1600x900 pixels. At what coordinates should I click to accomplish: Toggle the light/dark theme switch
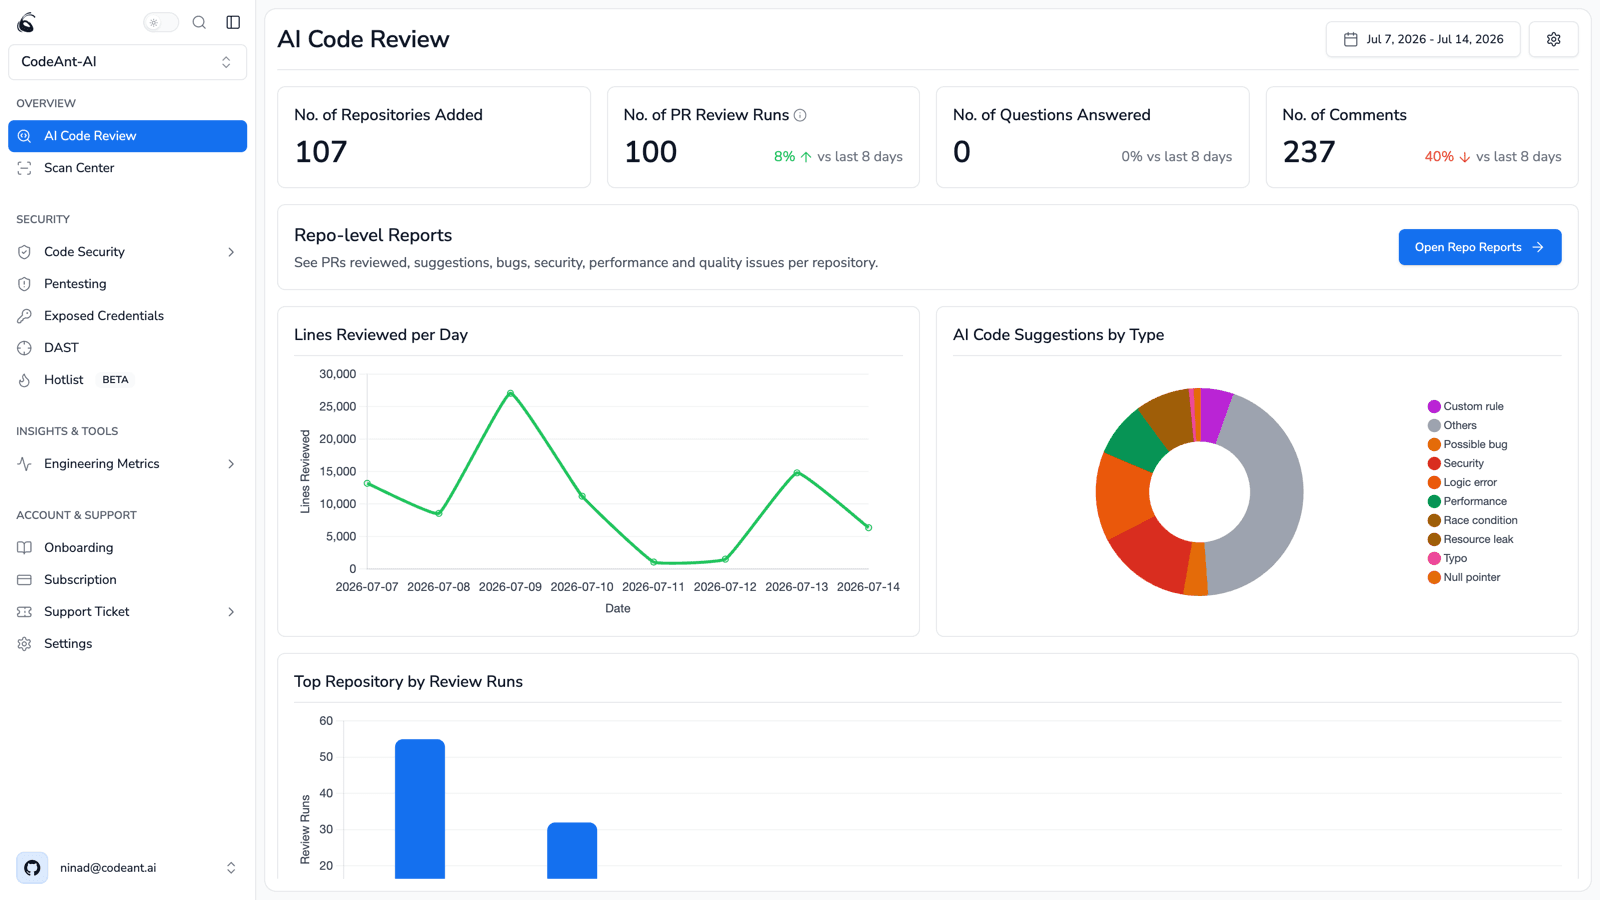[161, 22]
